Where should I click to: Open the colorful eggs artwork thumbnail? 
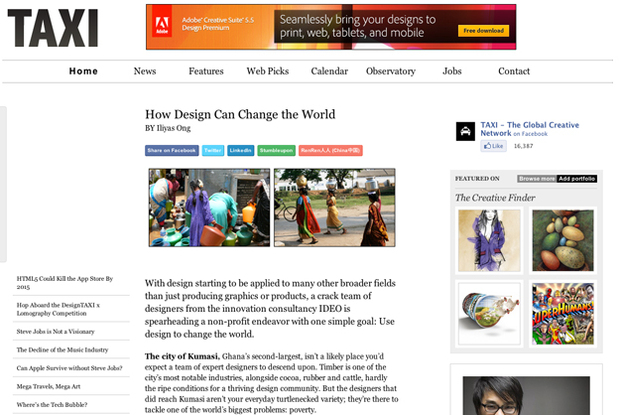563,240
